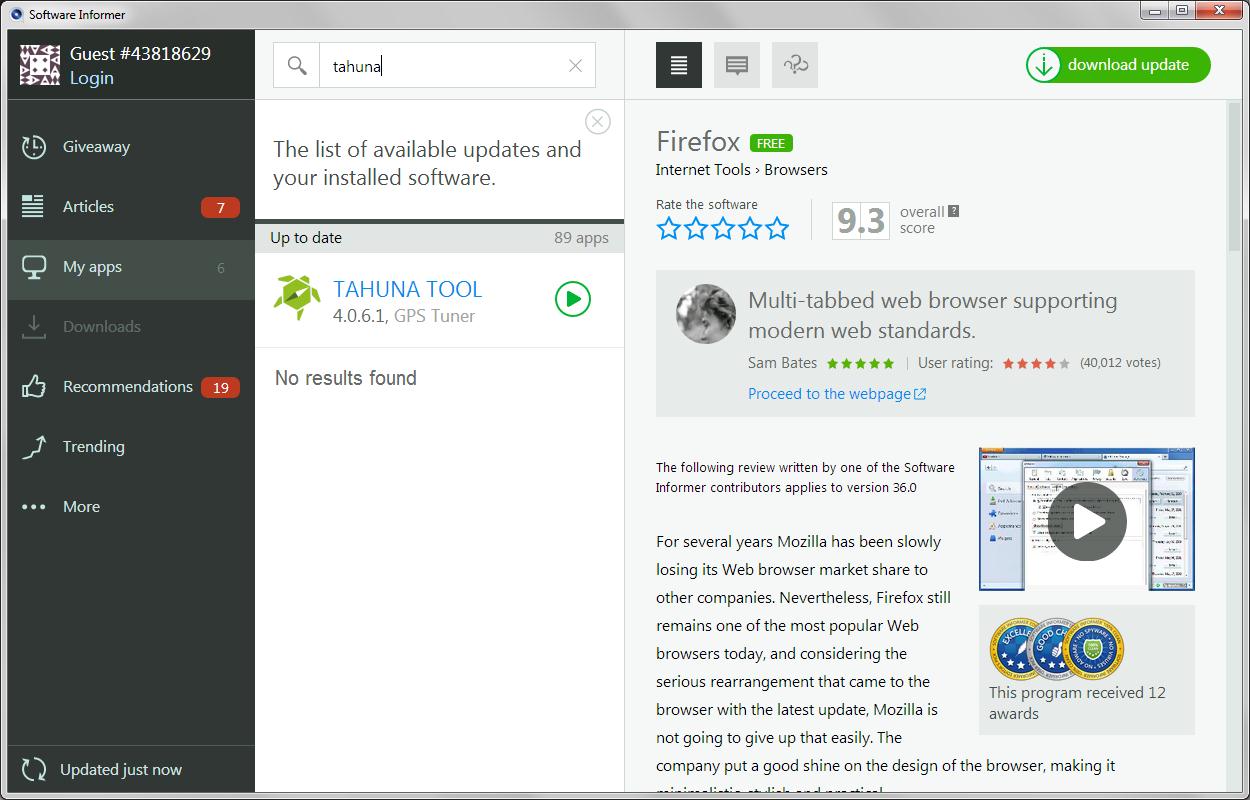
Task: Rate Firefox four stars
Action: 750,229
